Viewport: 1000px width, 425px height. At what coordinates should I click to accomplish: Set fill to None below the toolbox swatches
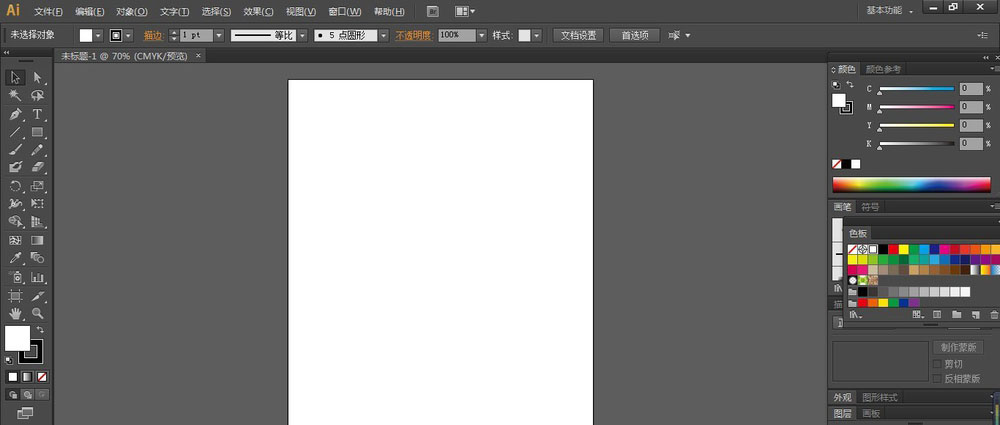coord(42,377)
